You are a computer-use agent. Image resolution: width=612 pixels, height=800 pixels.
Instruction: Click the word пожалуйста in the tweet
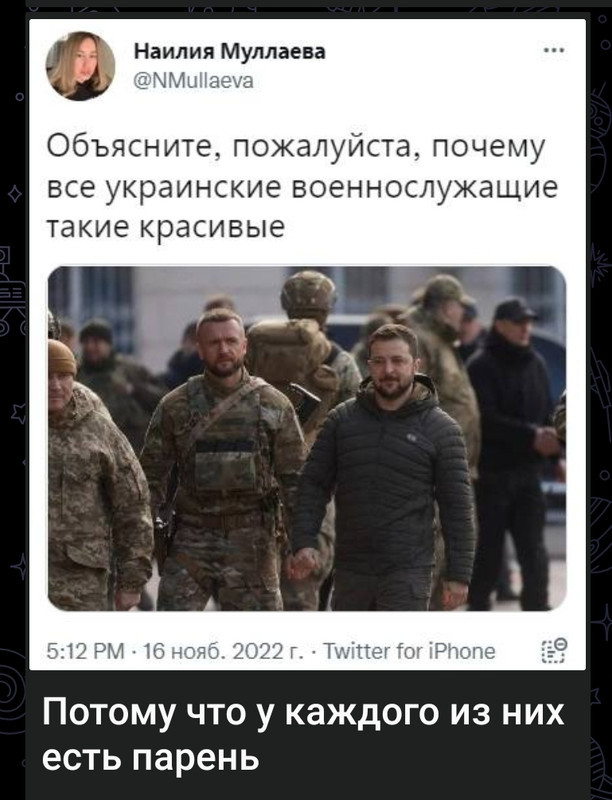pos(325,148)
